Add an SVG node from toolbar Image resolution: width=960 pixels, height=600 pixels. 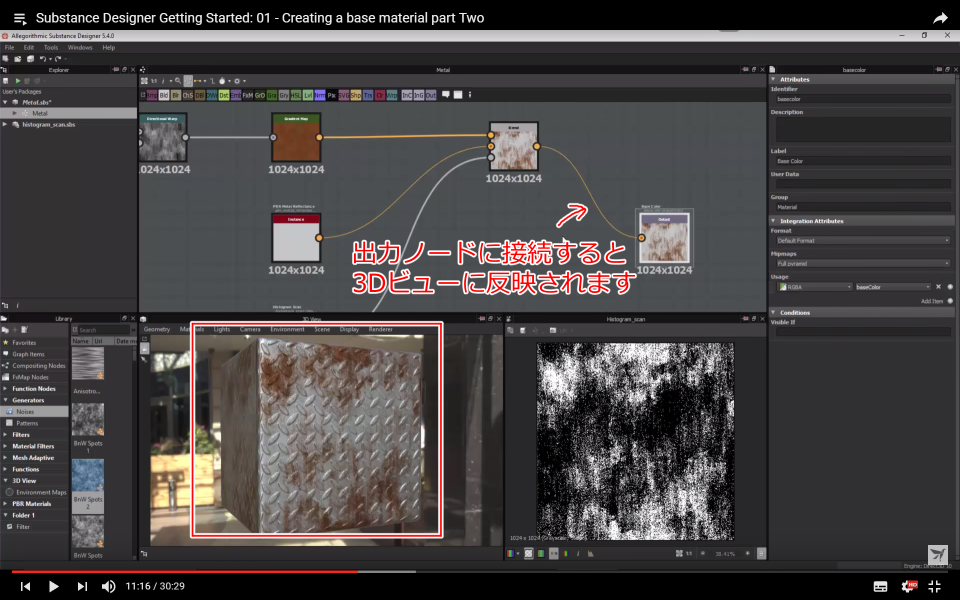[343, 95]
